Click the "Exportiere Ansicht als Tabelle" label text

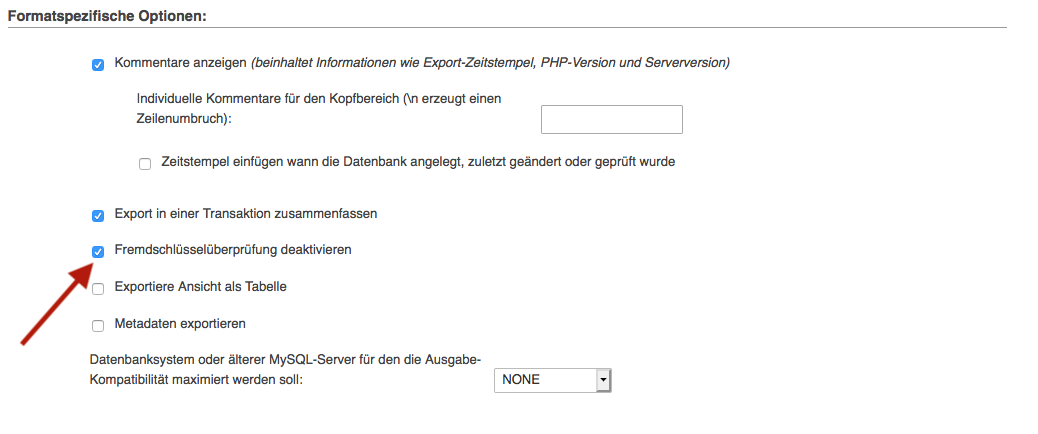point(201,287)
